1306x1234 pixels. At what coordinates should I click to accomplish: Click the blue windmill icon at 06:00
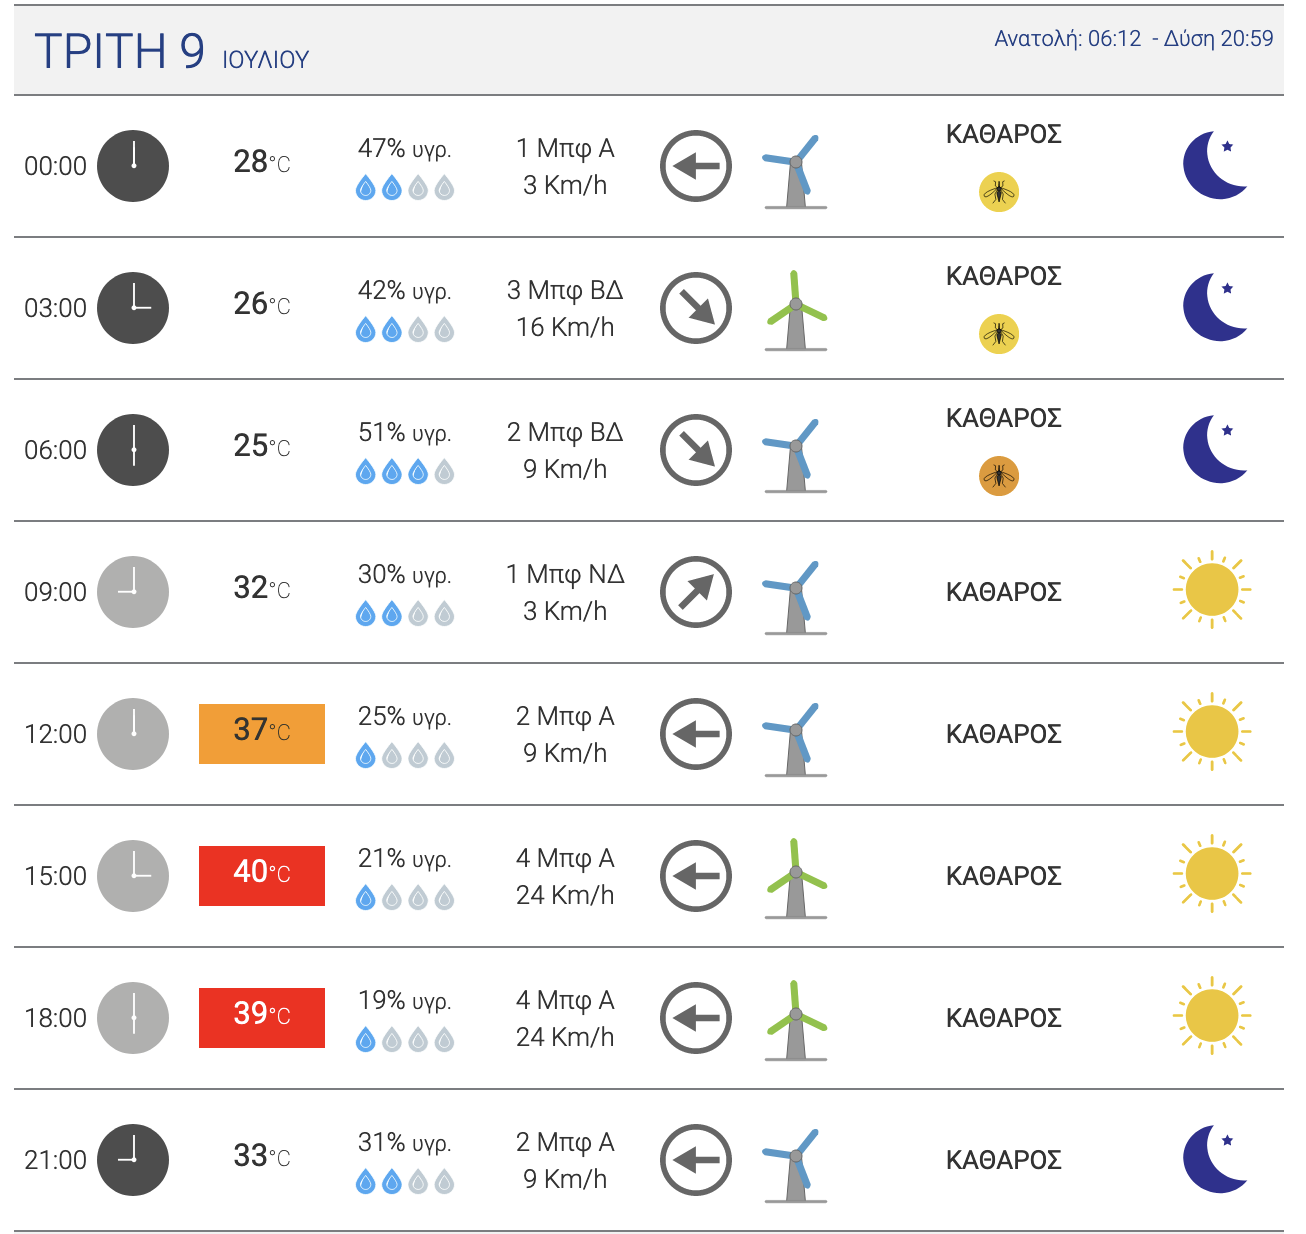click(x=796, y=453)
